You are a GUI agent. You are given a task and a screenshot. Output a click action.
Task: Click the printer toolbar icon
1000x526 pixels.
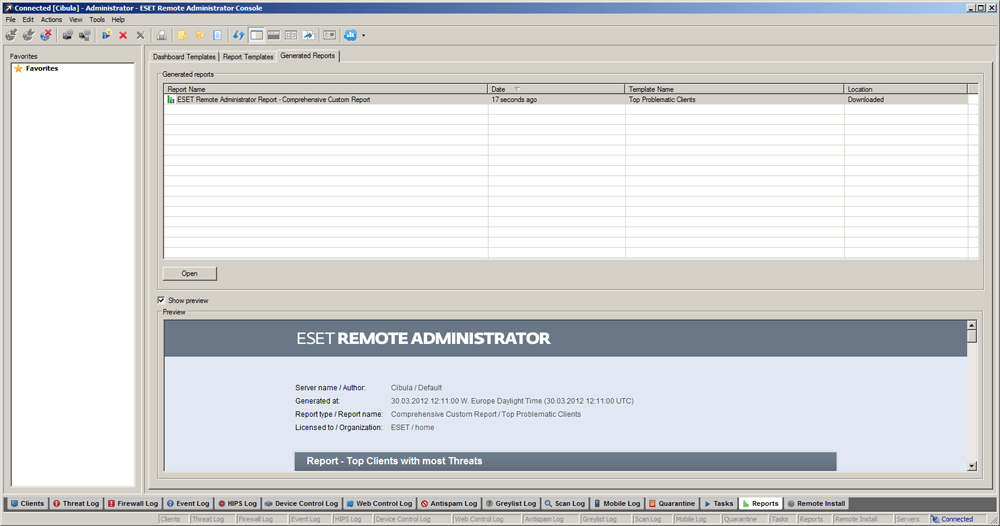pyautogui.click(x=161, y=35)
